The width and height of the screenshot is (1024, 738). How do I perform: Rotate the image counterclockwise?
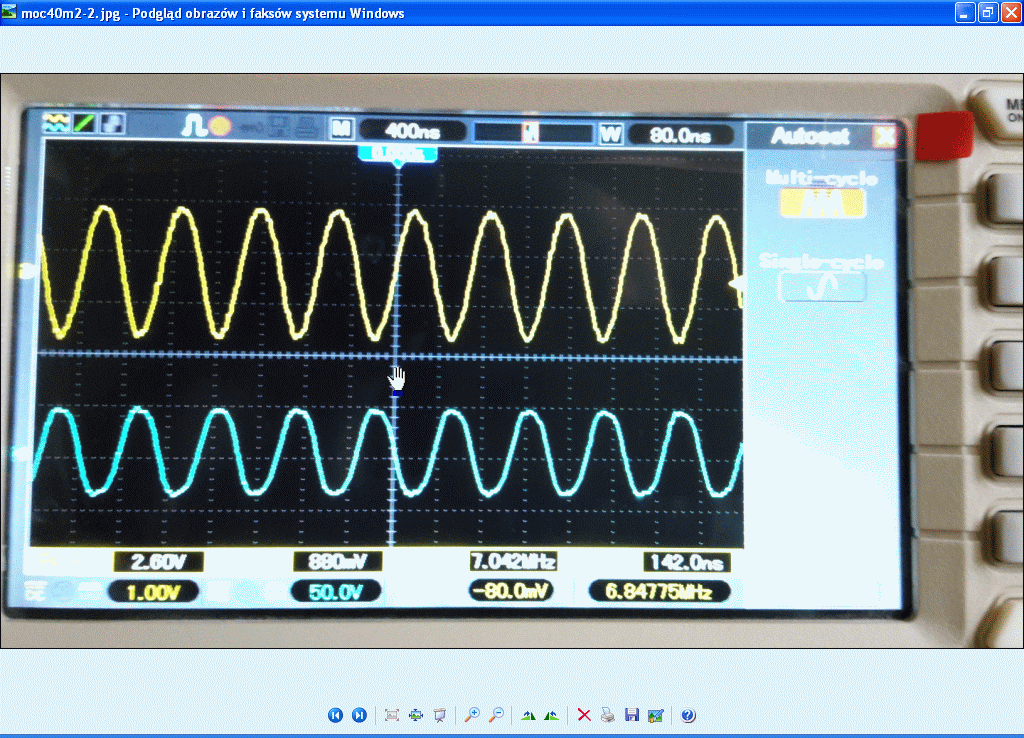pos(551,715)
